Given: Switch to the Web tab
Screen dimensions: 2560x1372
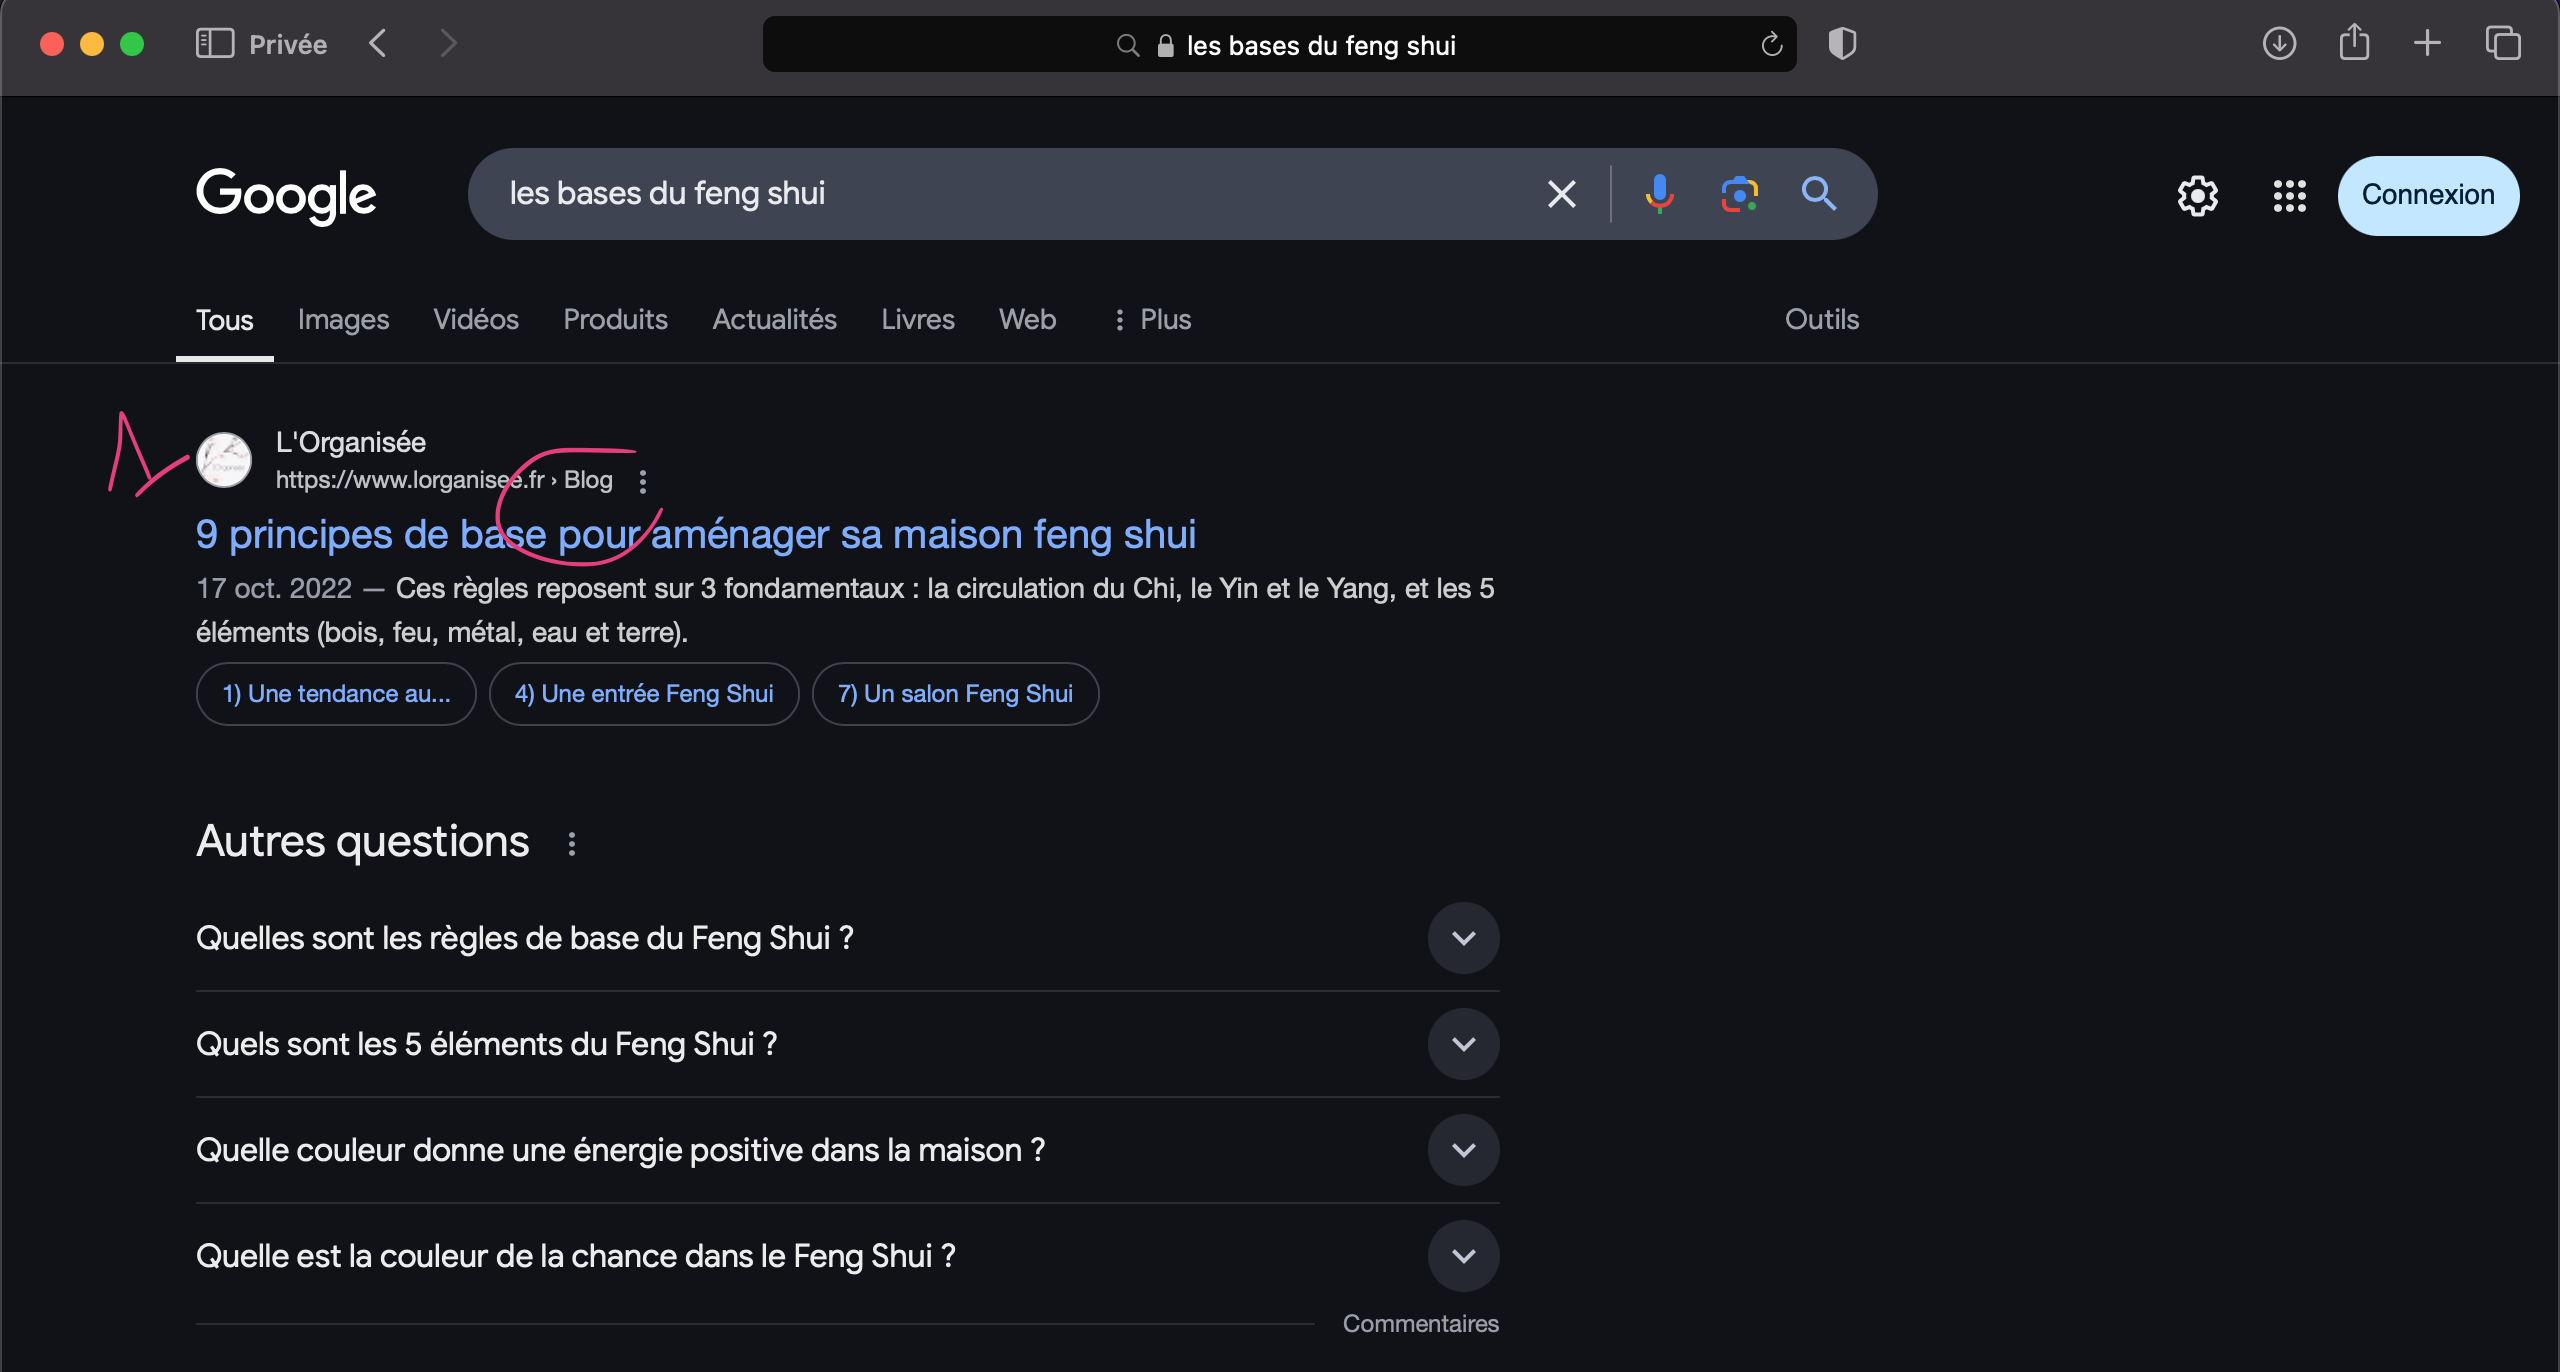Looking at the screenshot, I should point(1027,320).
